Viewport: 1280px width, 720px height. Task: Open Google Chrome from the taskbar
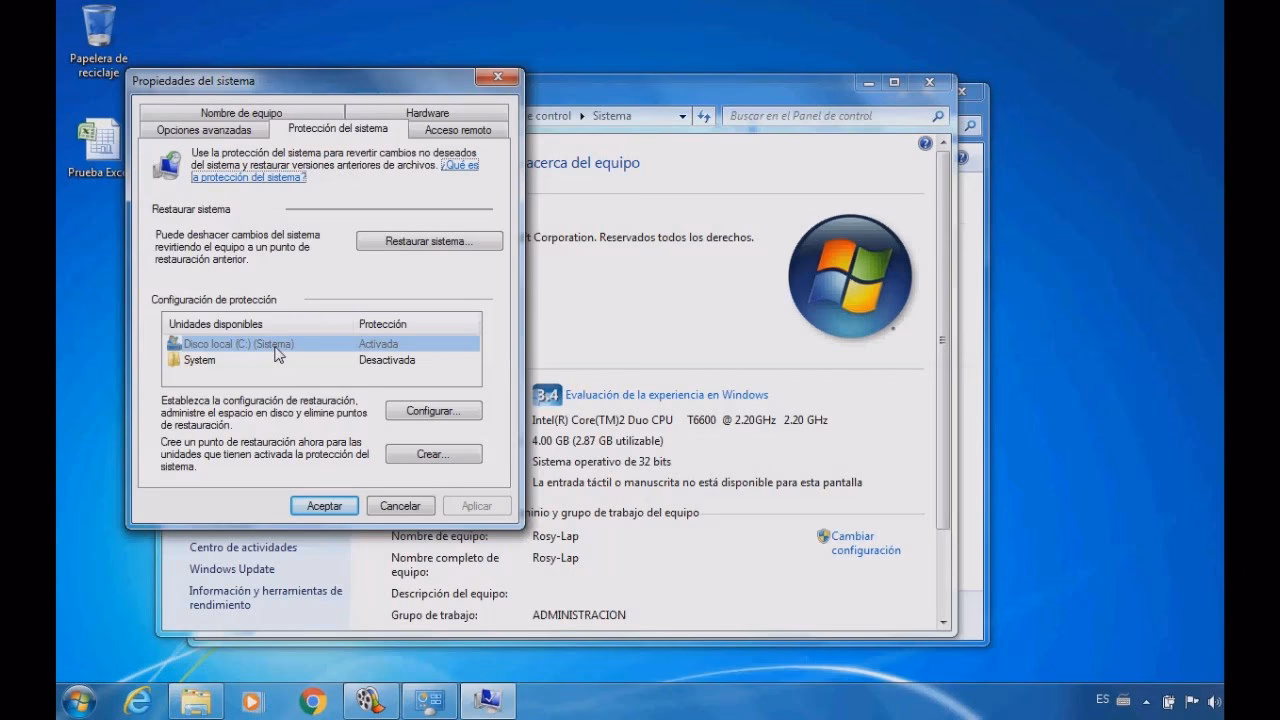tap(311, 700)
